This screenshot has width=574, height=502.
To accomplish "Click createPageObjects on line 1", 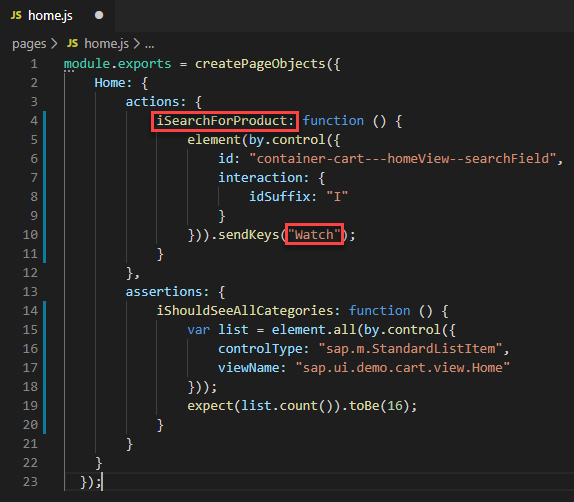I will pos(260,64).
